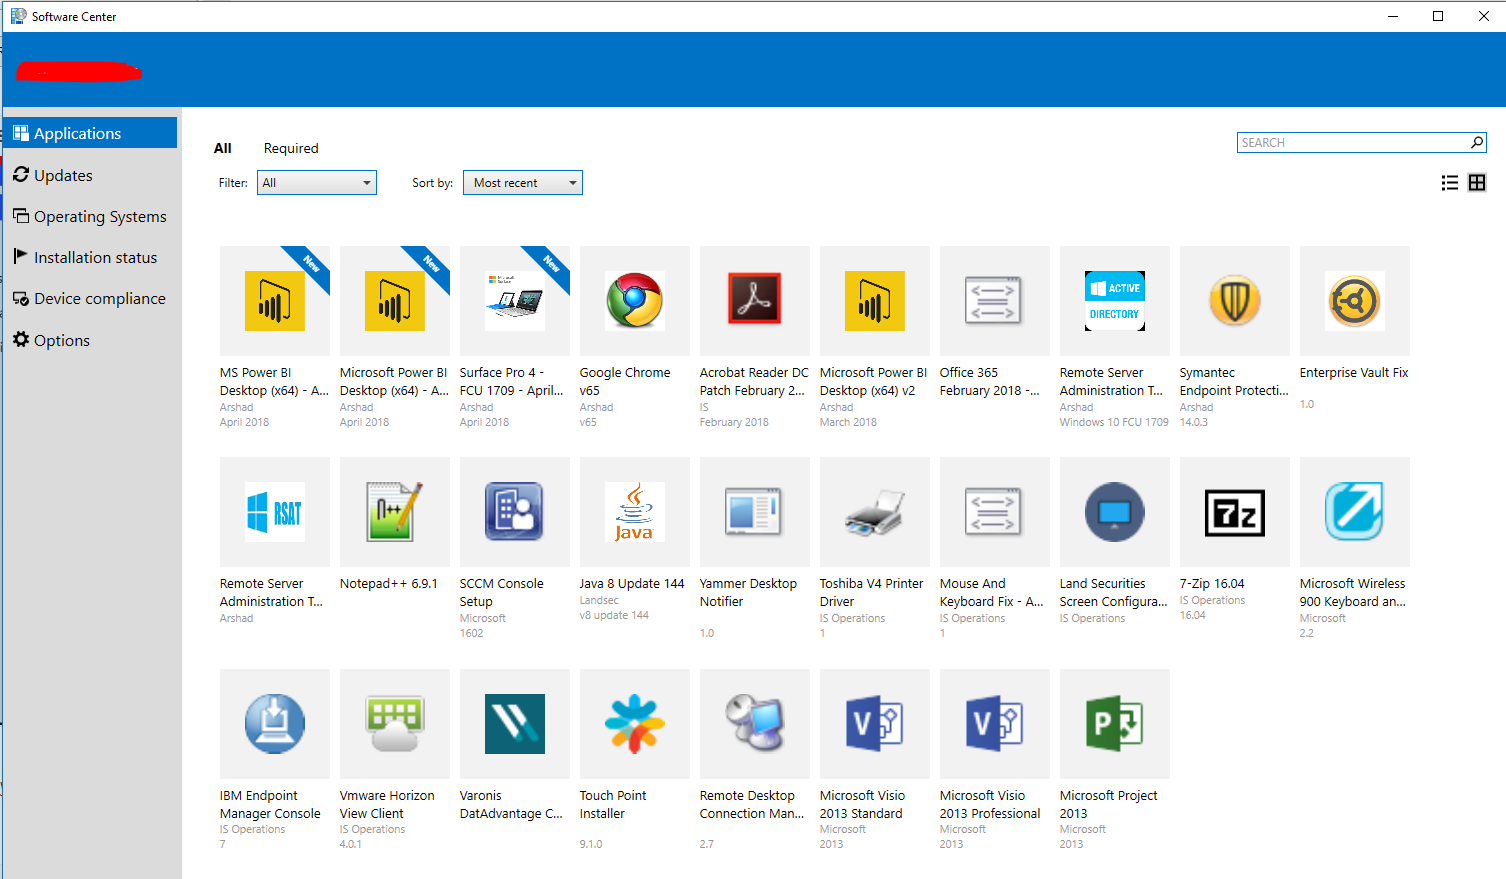Open the Touch Point Installer icon
This screenshot has width=1506, height=879.
click(635, 724)
